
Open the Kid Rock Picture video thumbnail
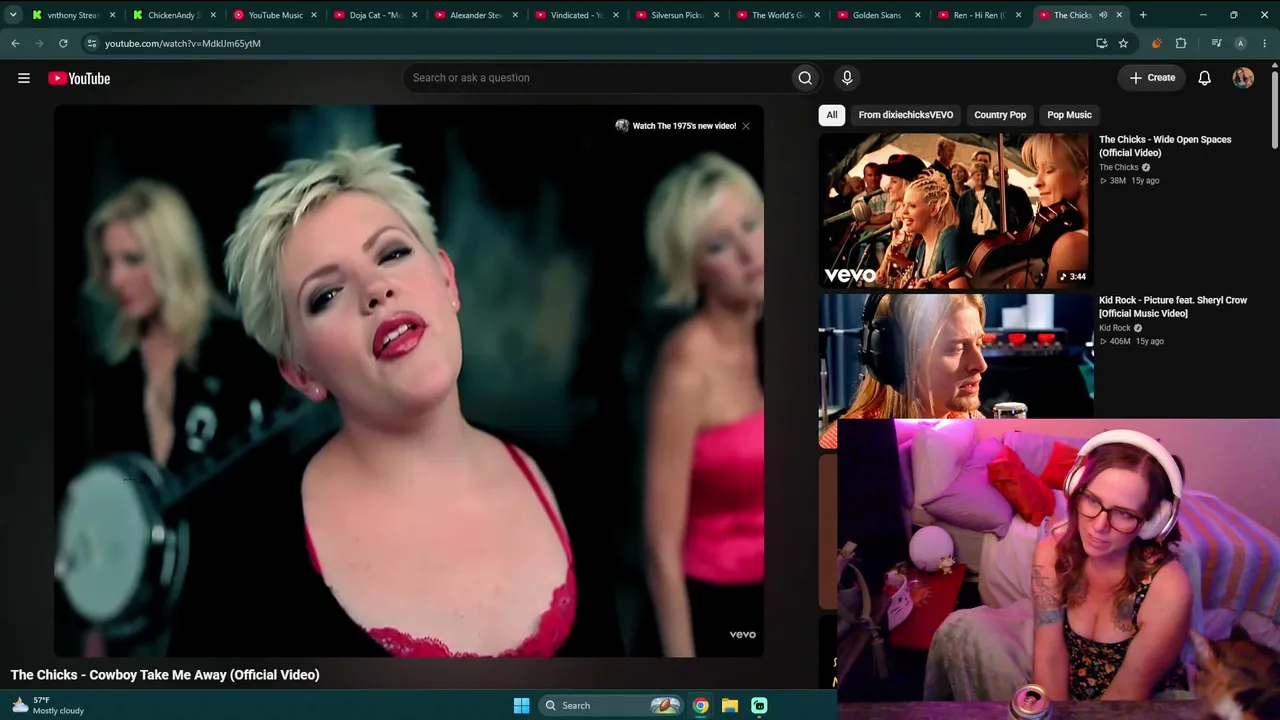point(955,356)
